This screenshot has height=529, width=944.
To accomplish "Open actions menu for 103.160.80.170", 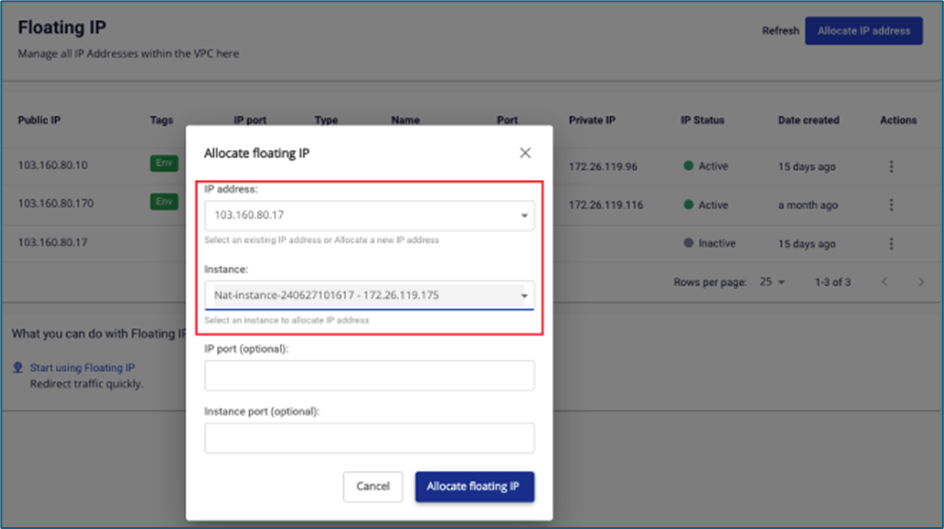I will click(891, 205).
